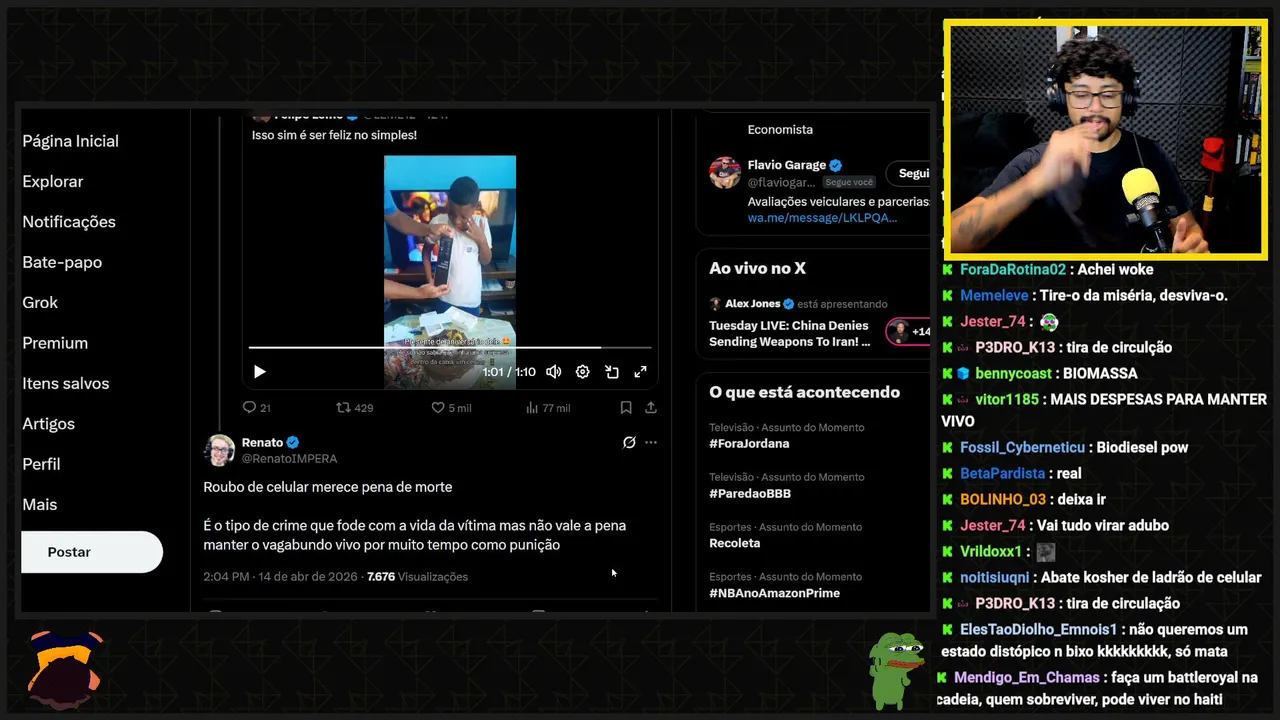
Task: Open Bate-papo messages
Action: pos(62,262)
